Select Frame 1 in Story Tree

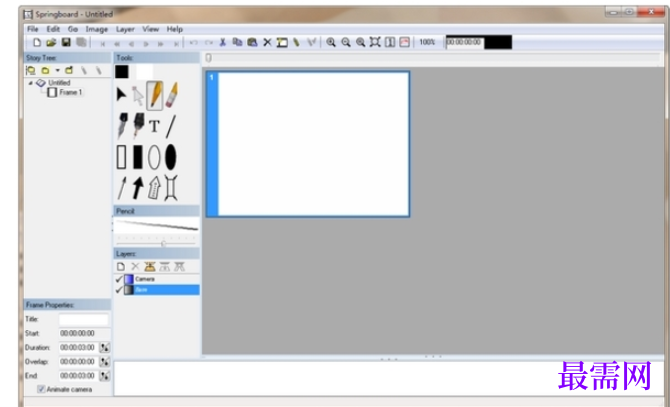(x=71, y=92)
